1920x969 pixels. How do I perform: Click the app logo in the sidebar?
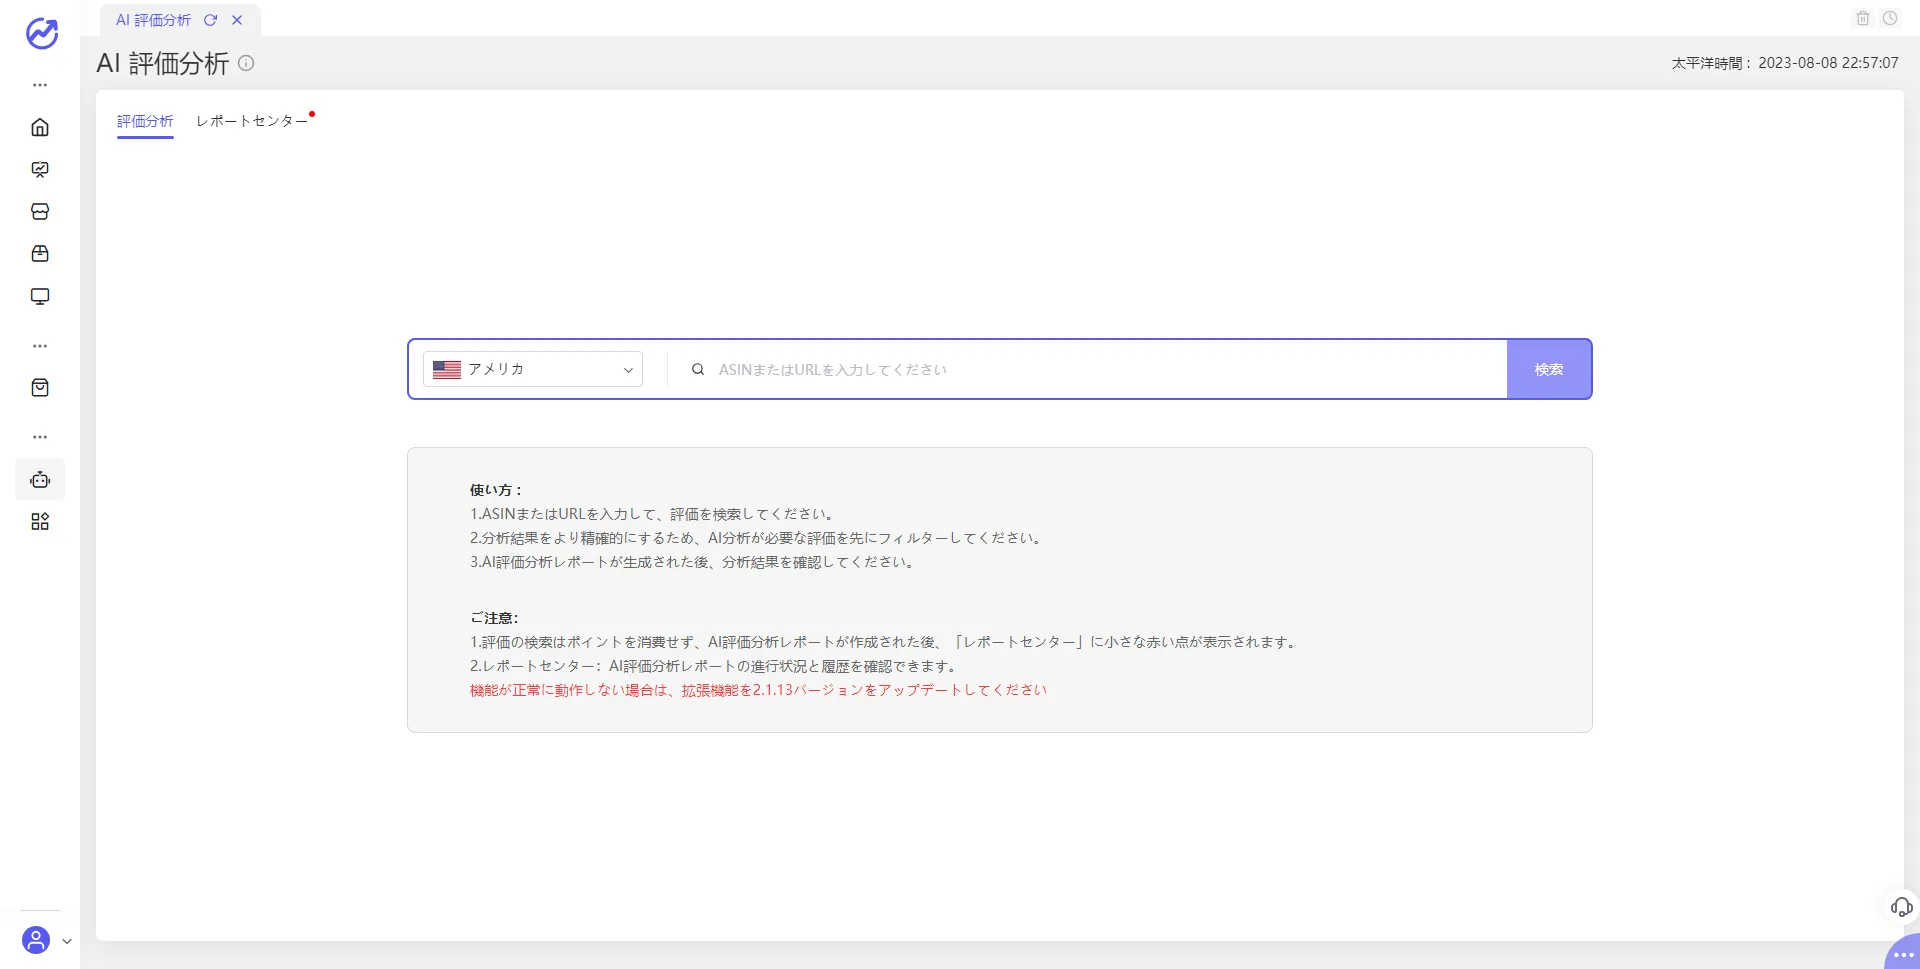pyautogui.click(x=41, y=33)
